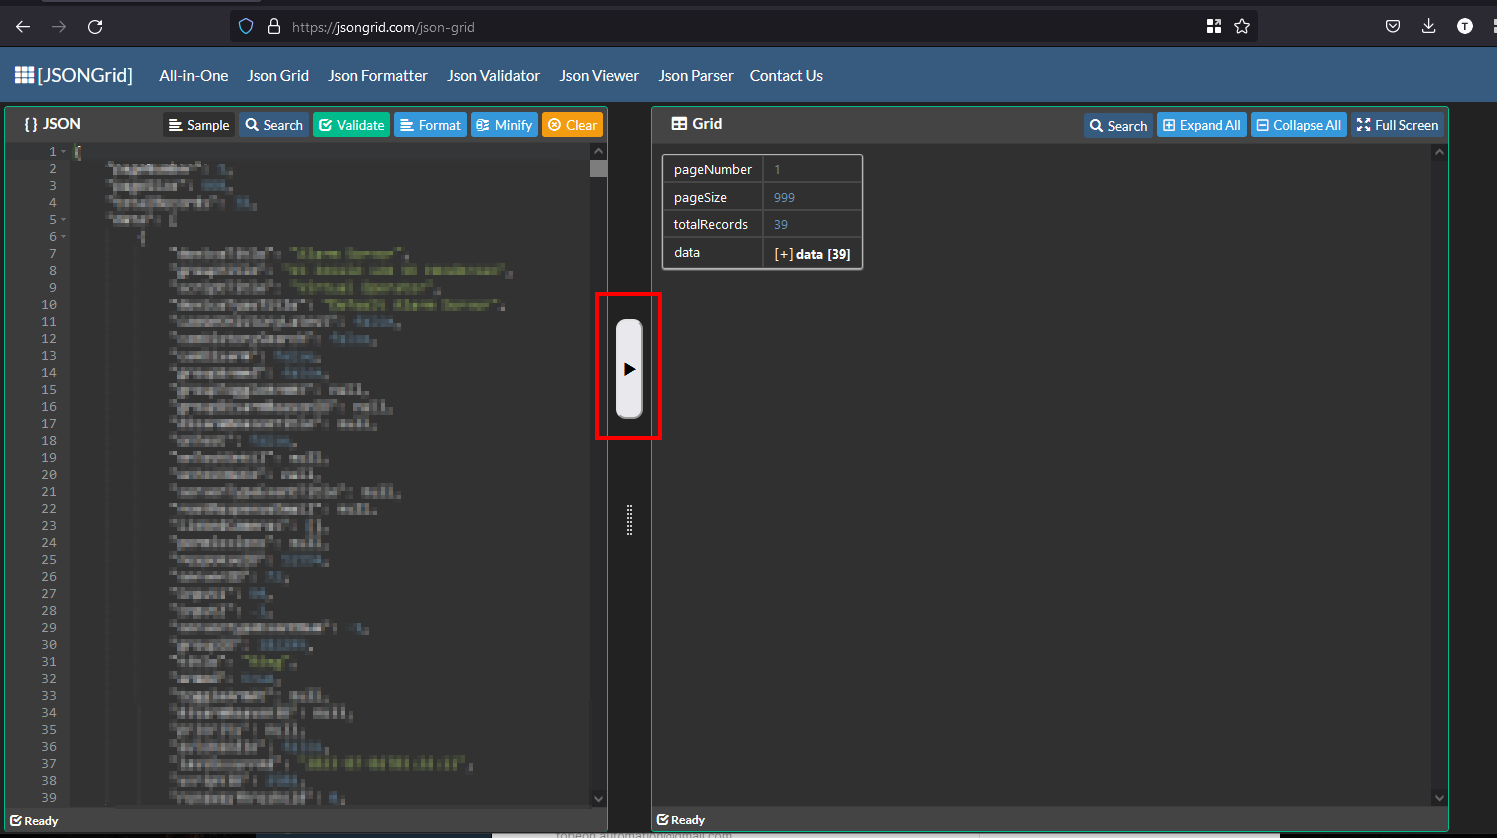This screenshot has width=1497, height=838.
Task: Clear the JSON input using Clear
Action: click(x=572, y=124)
